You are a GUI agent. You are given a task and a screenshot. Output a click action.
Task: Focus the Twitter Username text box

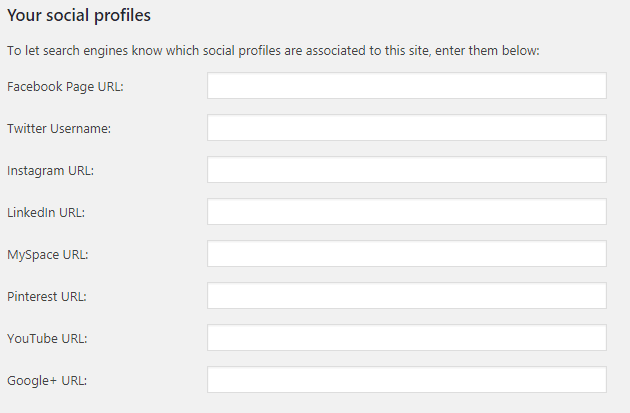click(x=406, y=128)
